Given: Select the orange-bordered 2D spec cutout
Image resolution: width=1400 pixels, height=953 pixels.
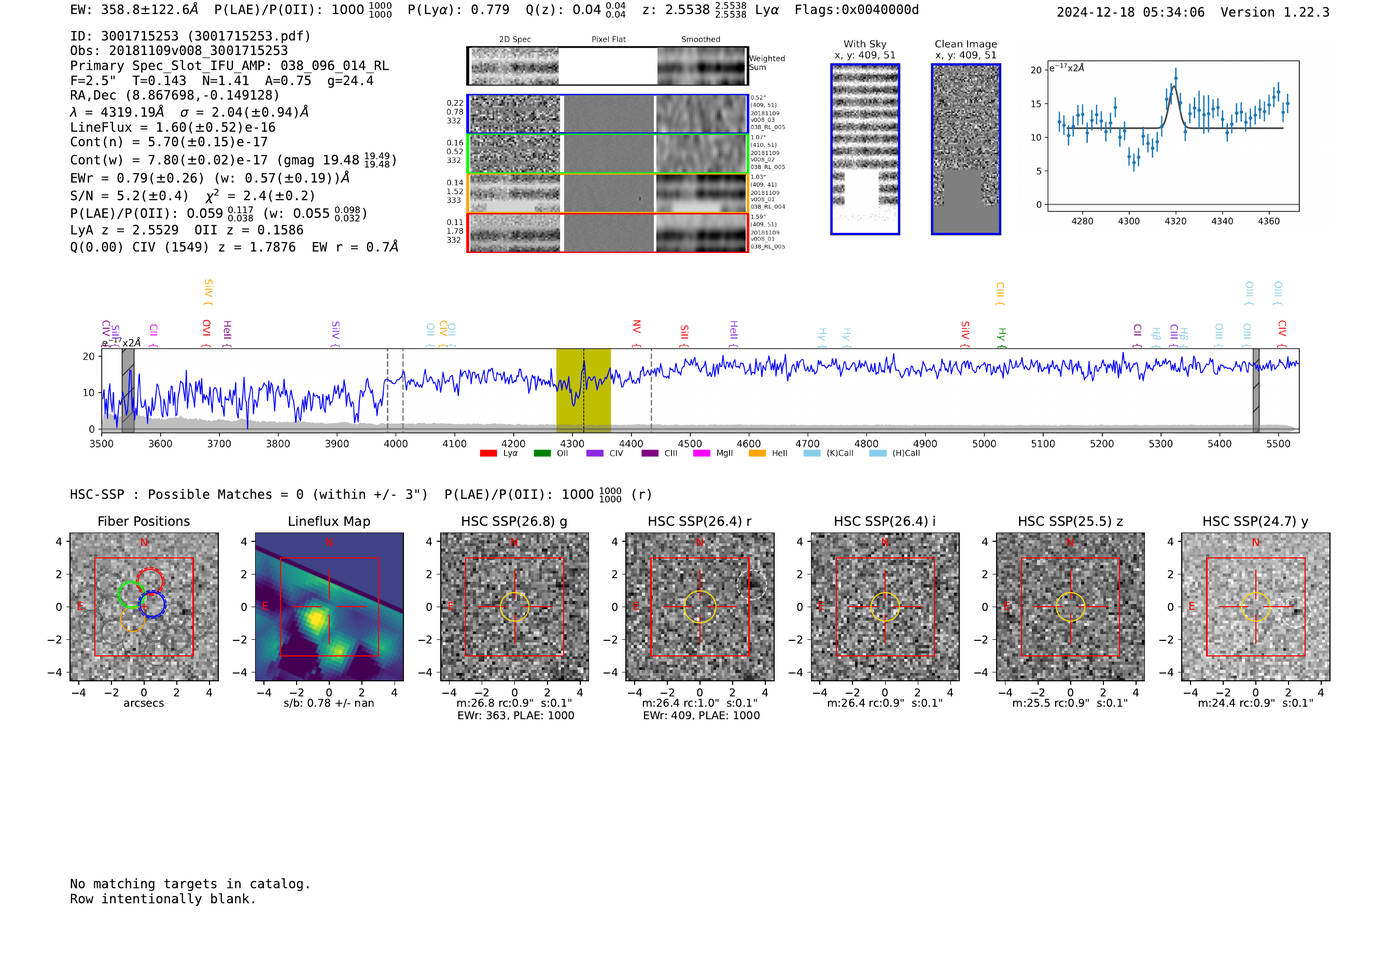Looking at the screenshot, I should click(514, 193).
